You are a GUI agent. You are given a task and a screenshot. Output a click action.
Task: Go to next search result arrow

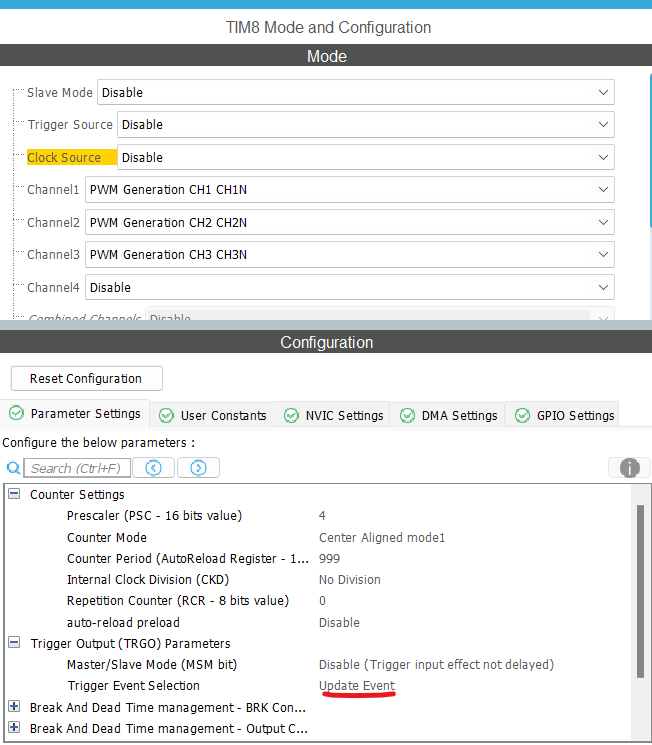click(198, 468)
